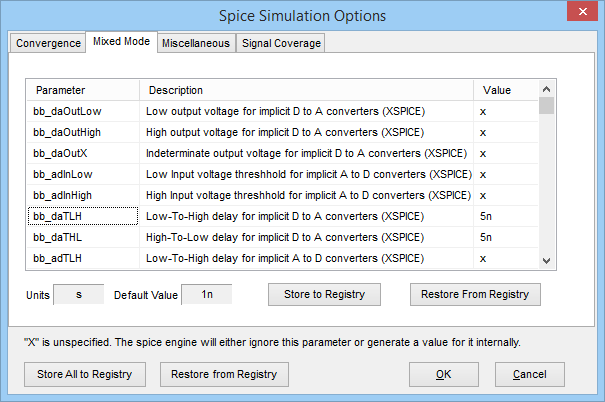Screen dimensions: 605x402
Task: Confirm with the OK button
Action: [443, 374]
